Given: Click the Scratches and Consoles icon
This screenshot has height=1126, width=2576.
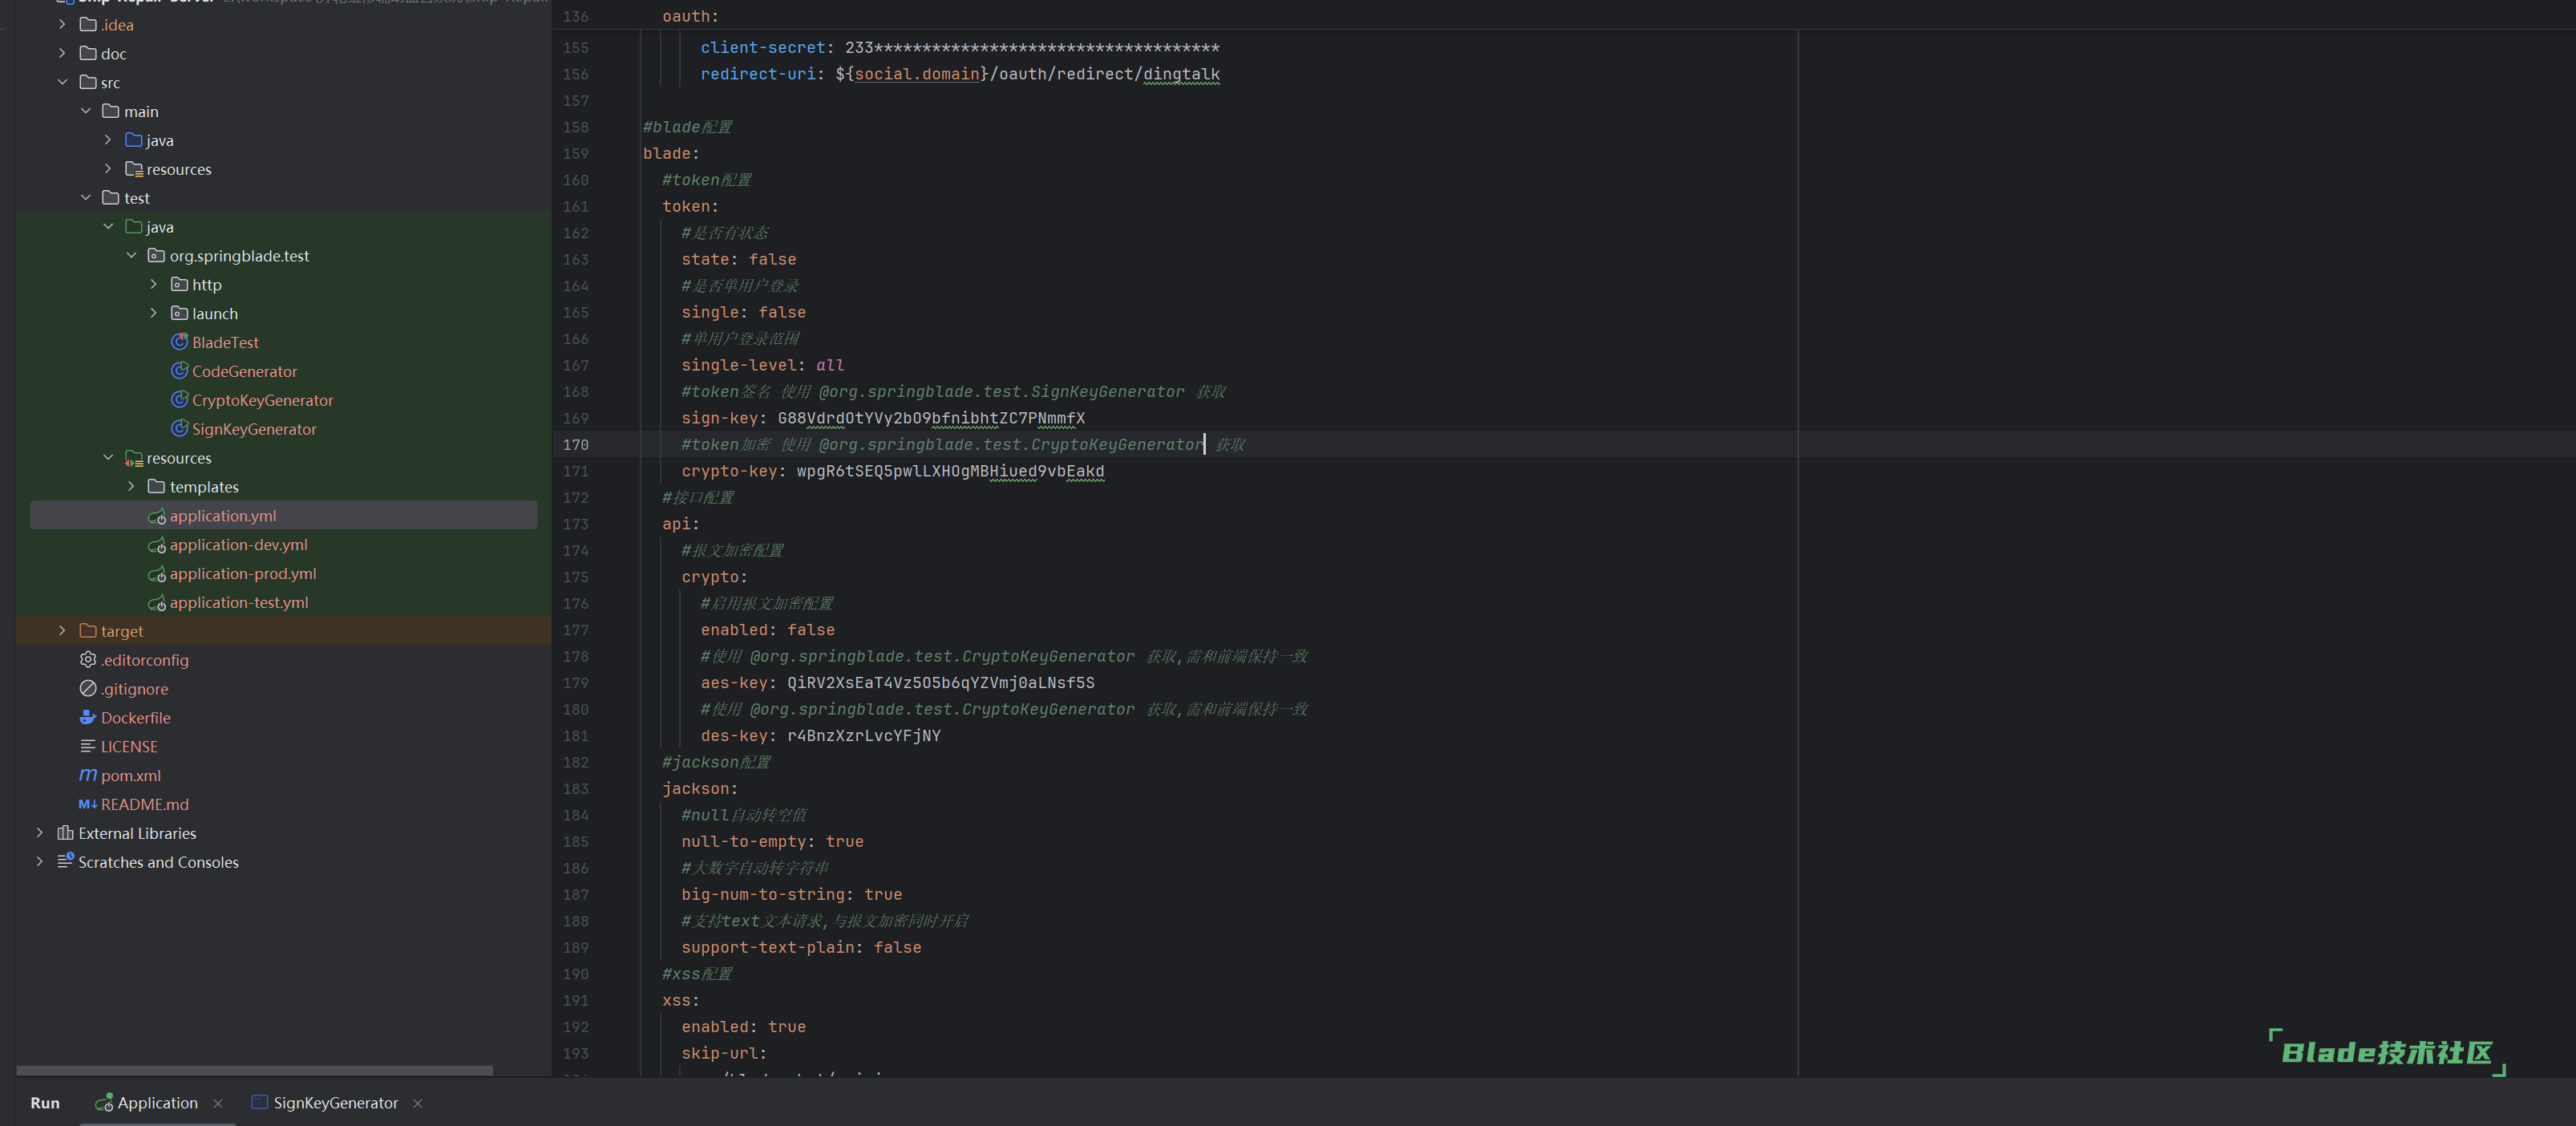Looking at the screenshot, I should point(65,861).
